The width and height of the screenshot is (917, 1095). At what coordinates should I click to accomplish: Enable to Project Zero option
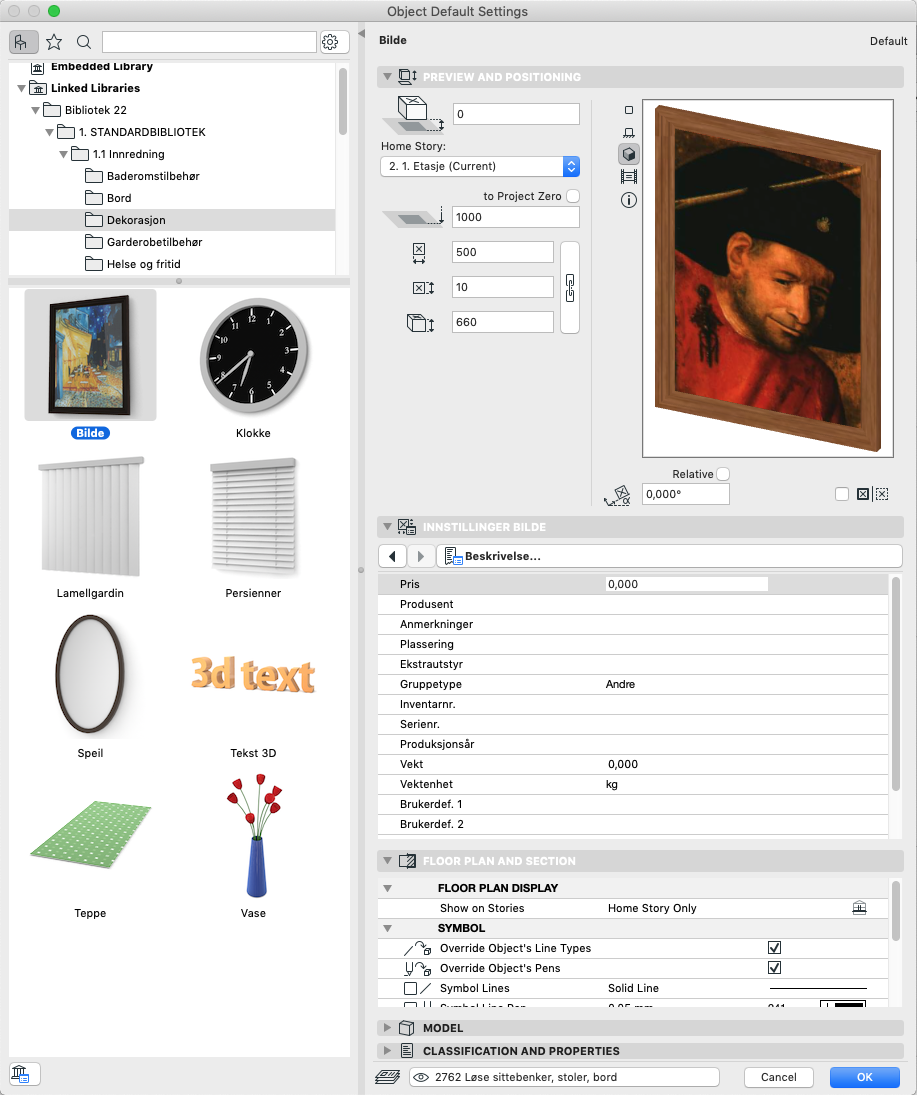[573, 196]
